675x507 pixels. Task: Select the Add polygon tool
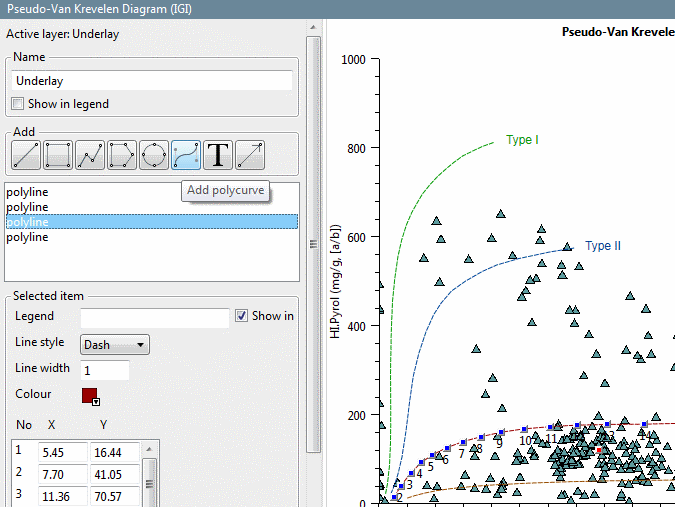click(x=122, y=155)
